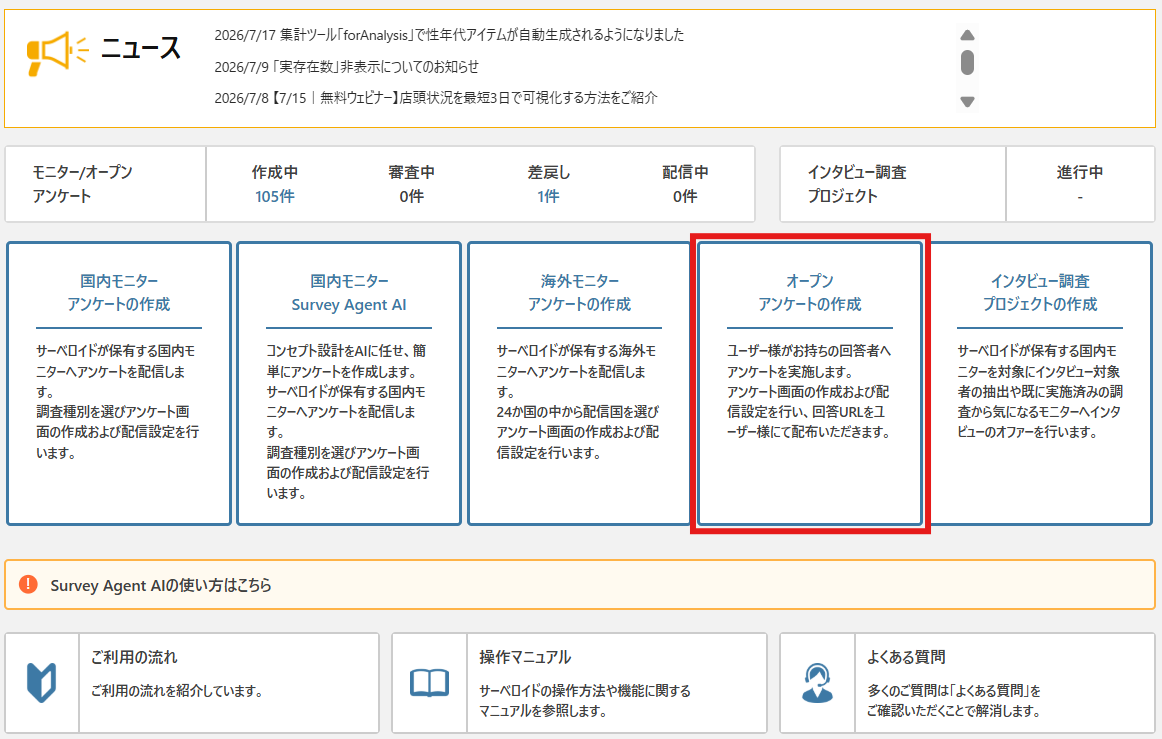1162x739 pixels.
Task: Click the headset support FAQ icon
Action: (x=817, y=683)
